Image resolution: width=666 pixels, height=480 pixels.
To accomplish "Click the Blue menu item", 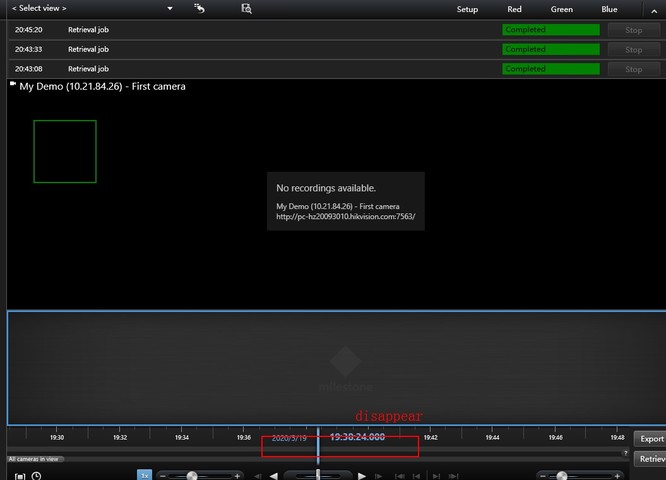I will pos(609,9).
